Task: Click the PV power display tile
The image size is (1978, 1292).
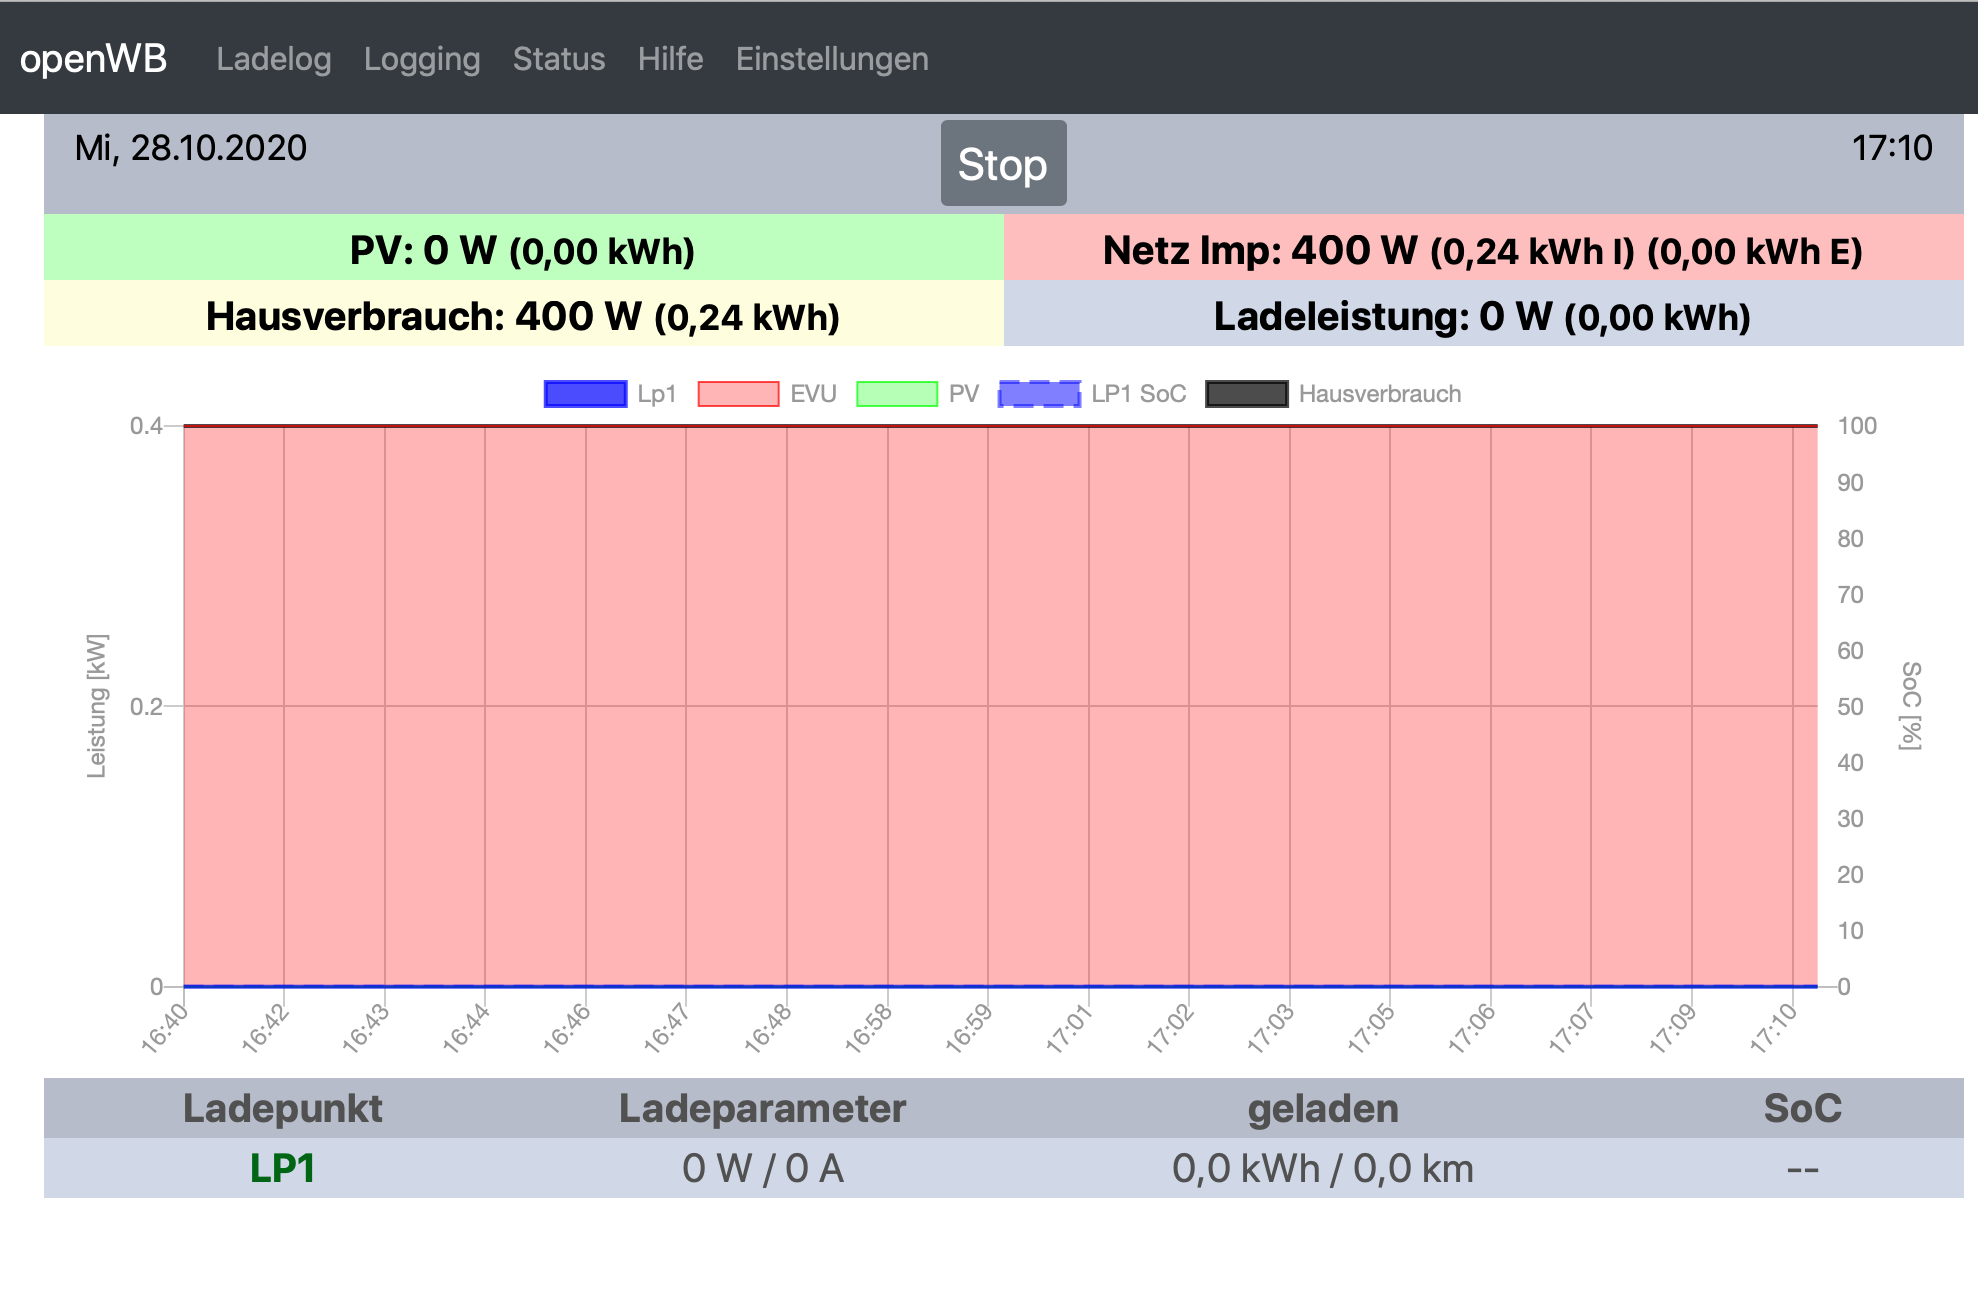Action: pos(522,250)
